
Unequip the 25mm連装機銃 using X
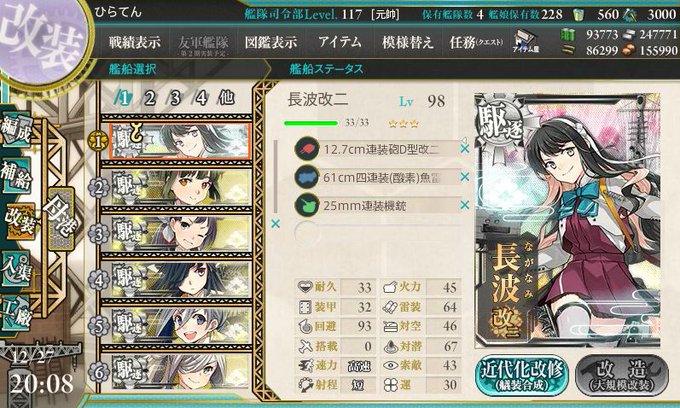coord(464,205)
